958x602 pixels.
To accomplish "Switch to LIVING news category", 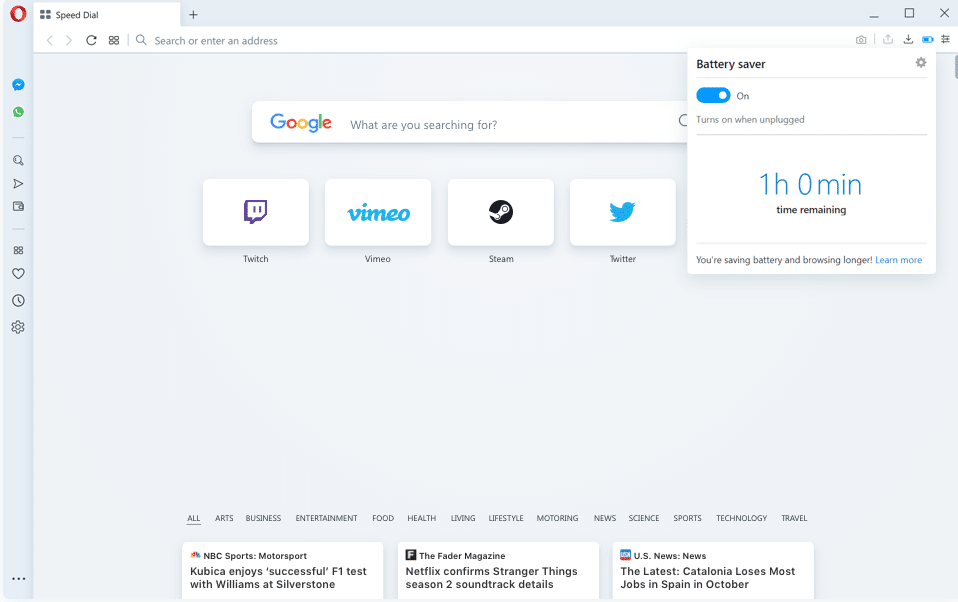I will [x=463, y=518].
